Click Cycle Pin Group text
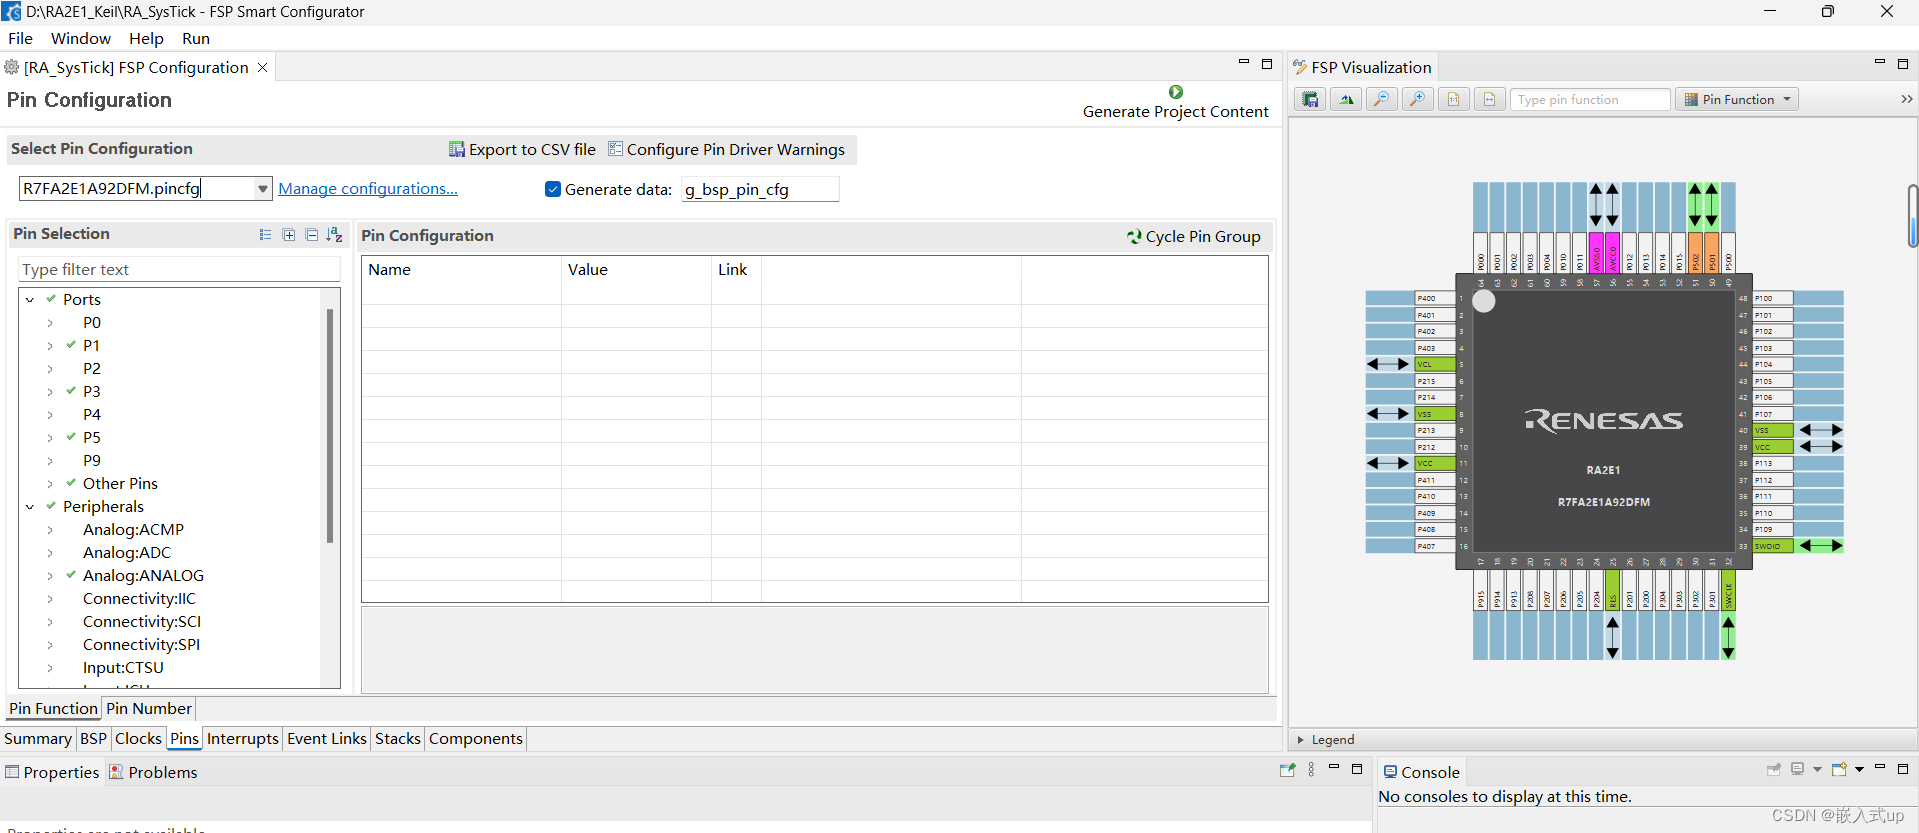This screenshot has width=1919, height=833. (1203, 237)
